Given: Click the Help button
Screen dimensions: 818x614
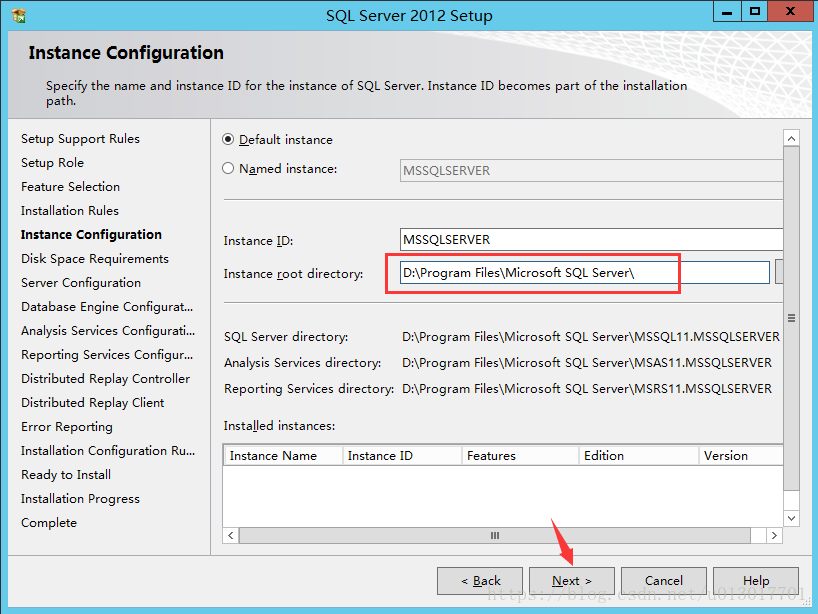Looking at the screenshot, I should [756, 581].
